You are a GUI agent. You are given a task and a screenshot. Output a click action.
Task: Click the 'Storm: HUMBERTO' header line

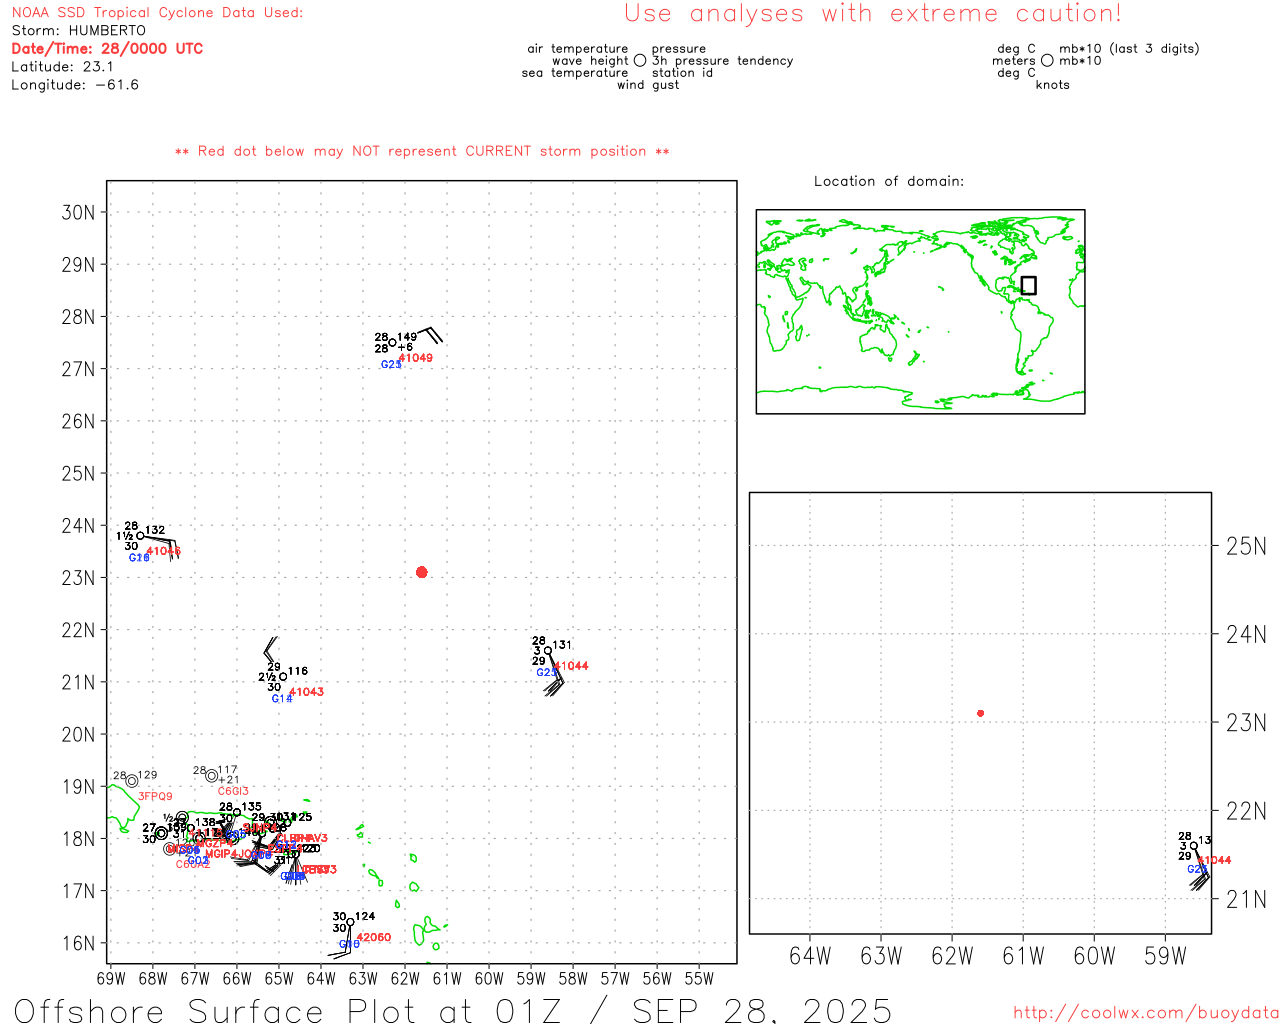click(79, 31)
